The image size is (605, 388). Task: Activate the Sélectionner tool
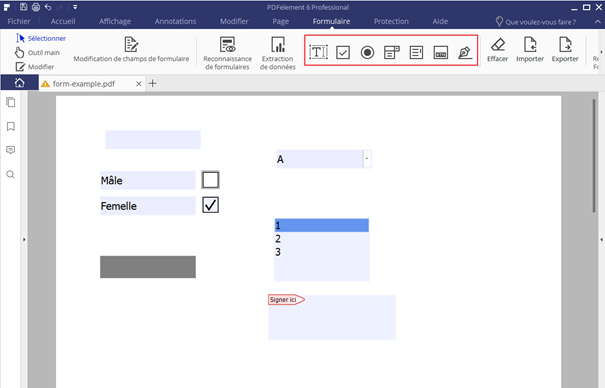[x=41, y=38]
